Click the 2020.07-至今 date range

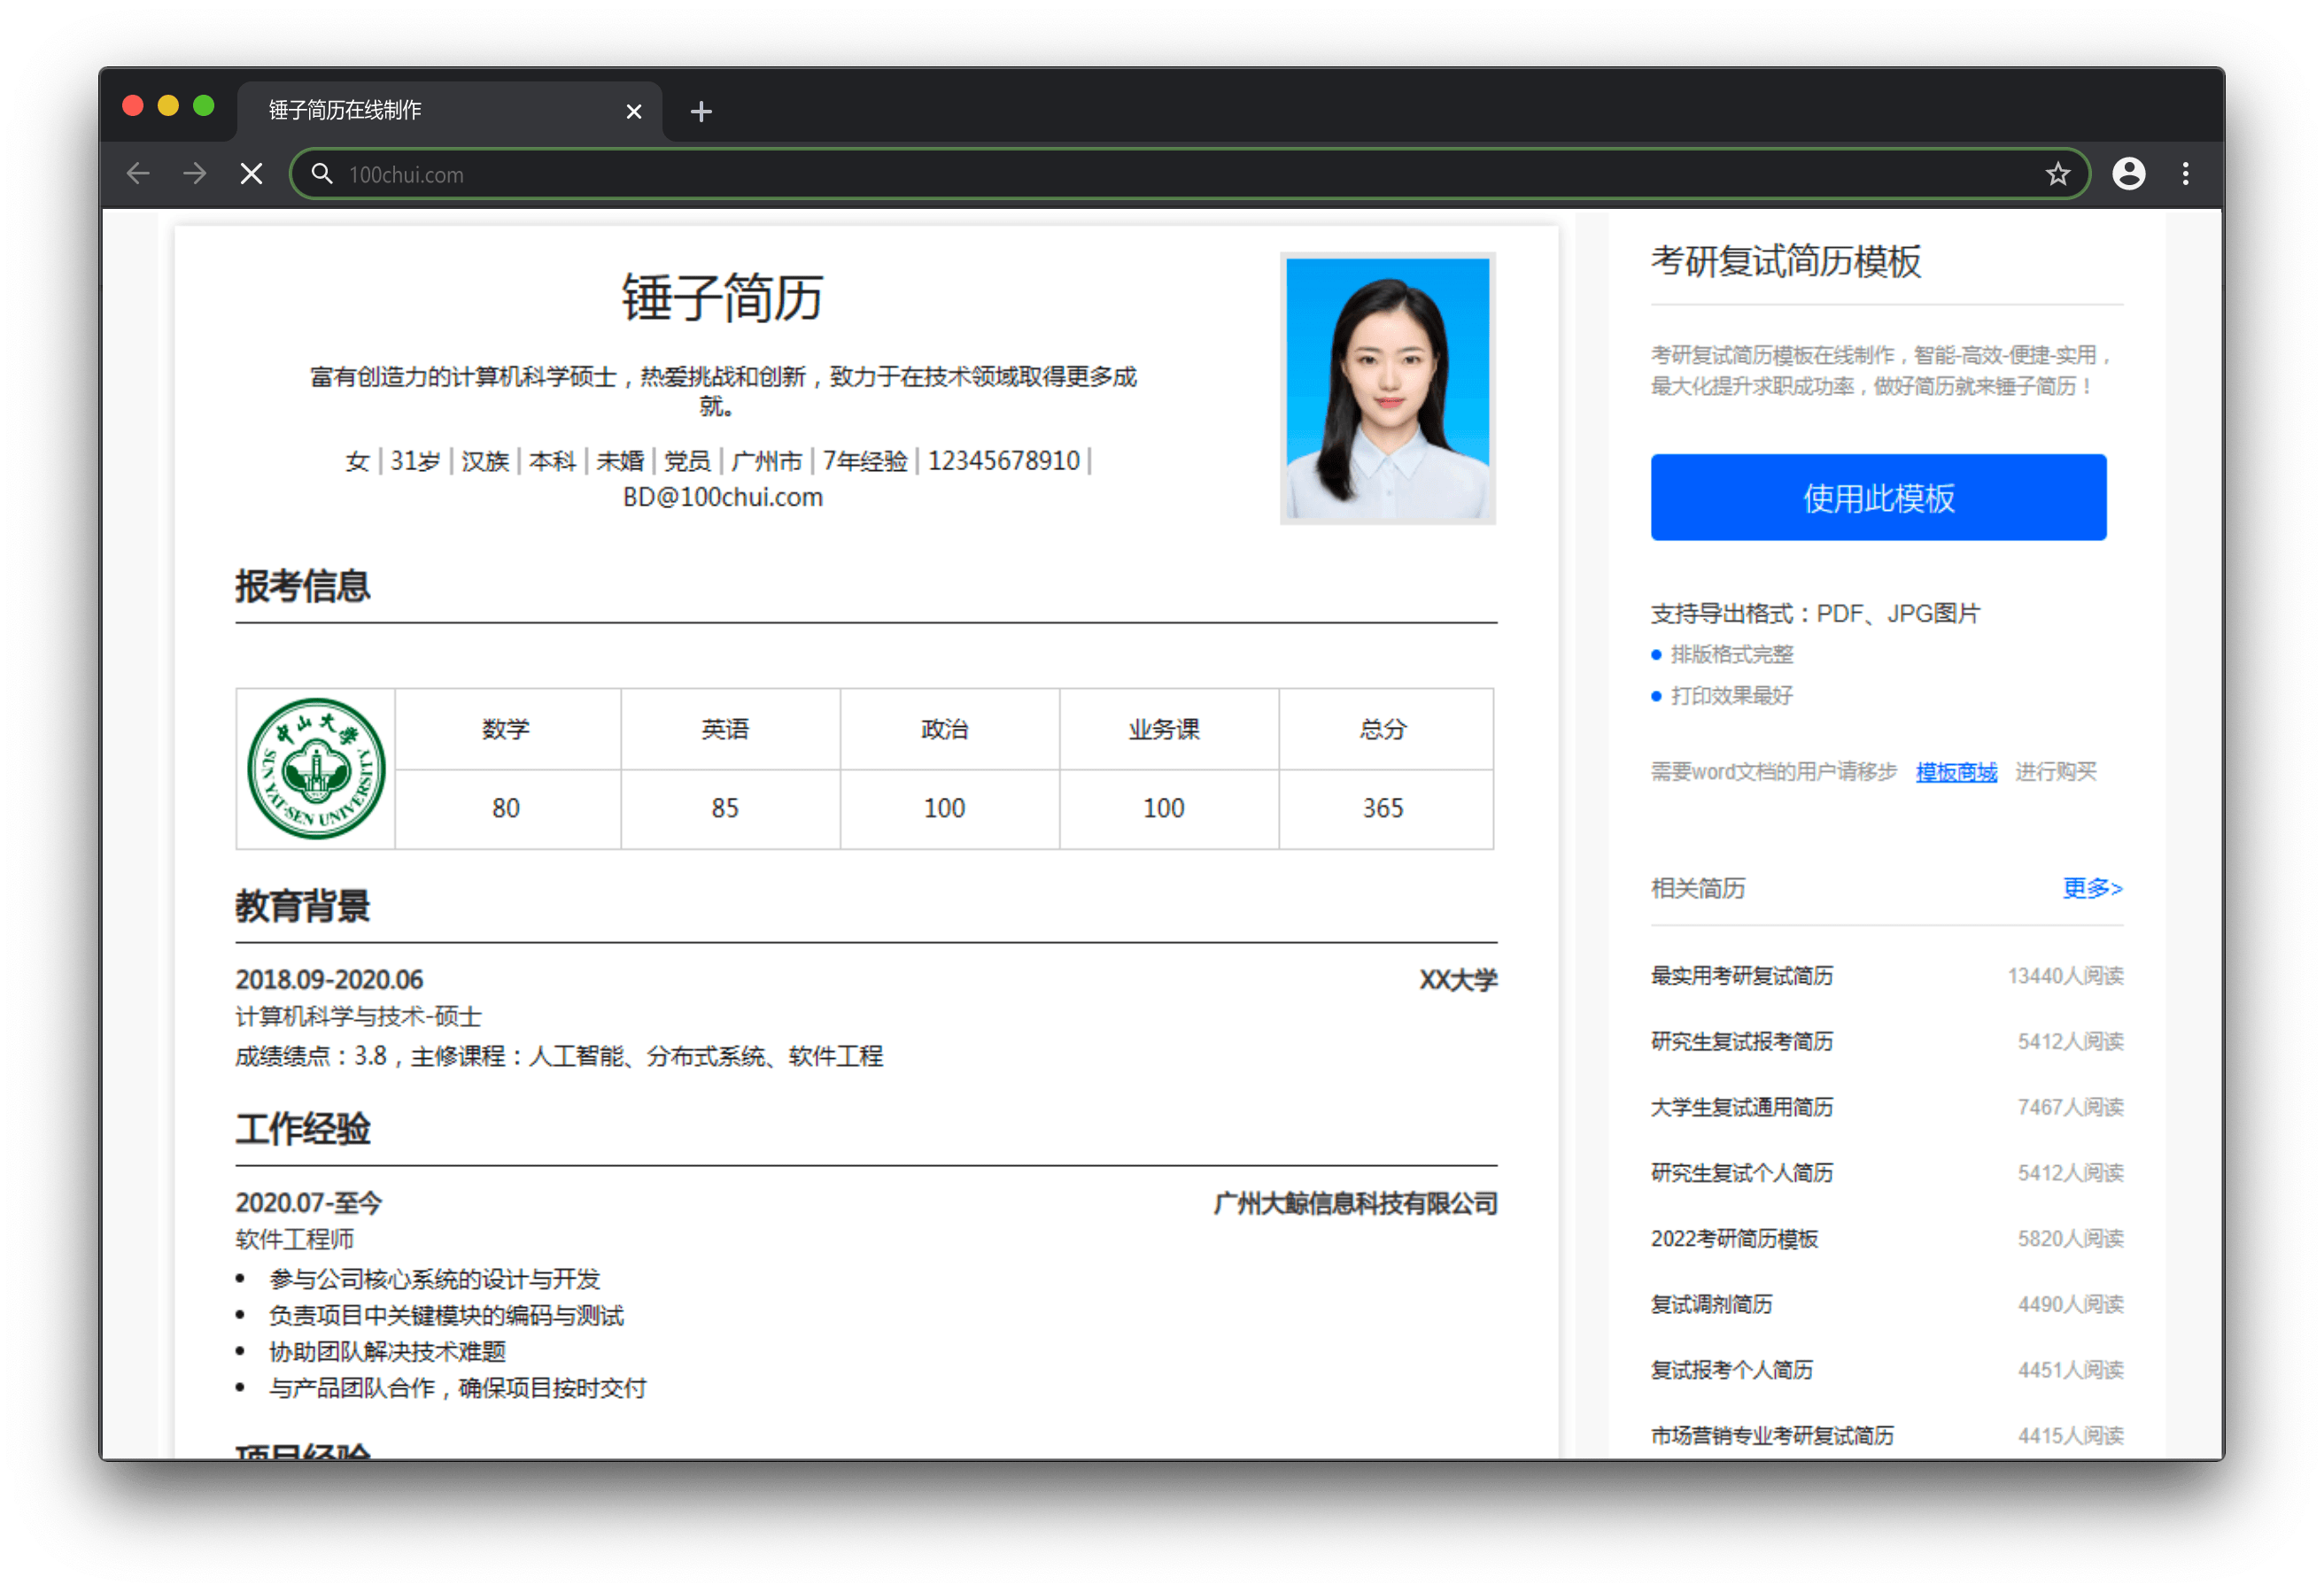tap(308, 1203)
